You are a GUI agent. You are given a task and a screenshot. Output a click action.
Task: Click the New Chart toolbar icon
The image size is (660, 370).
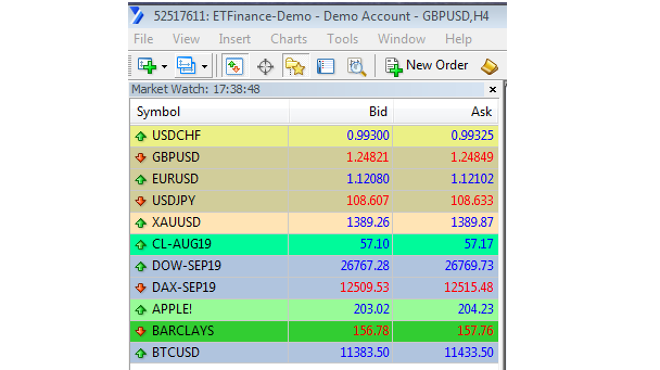[x=147, y=66]
